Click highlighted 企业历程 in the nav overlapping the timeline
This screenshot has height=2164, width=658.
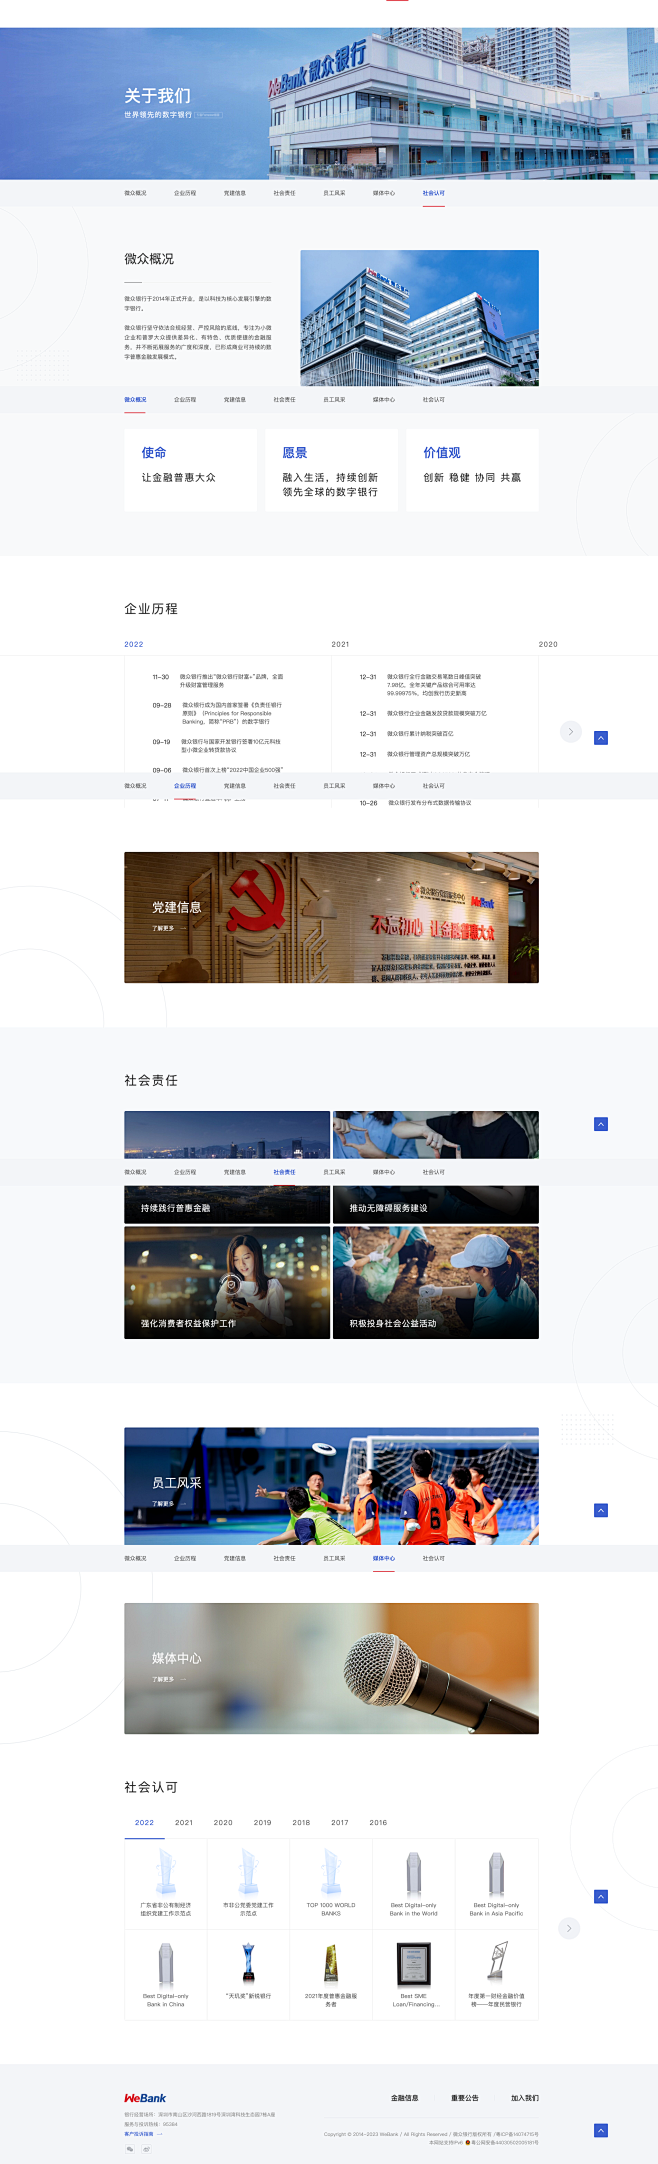(x=185, y=786)
